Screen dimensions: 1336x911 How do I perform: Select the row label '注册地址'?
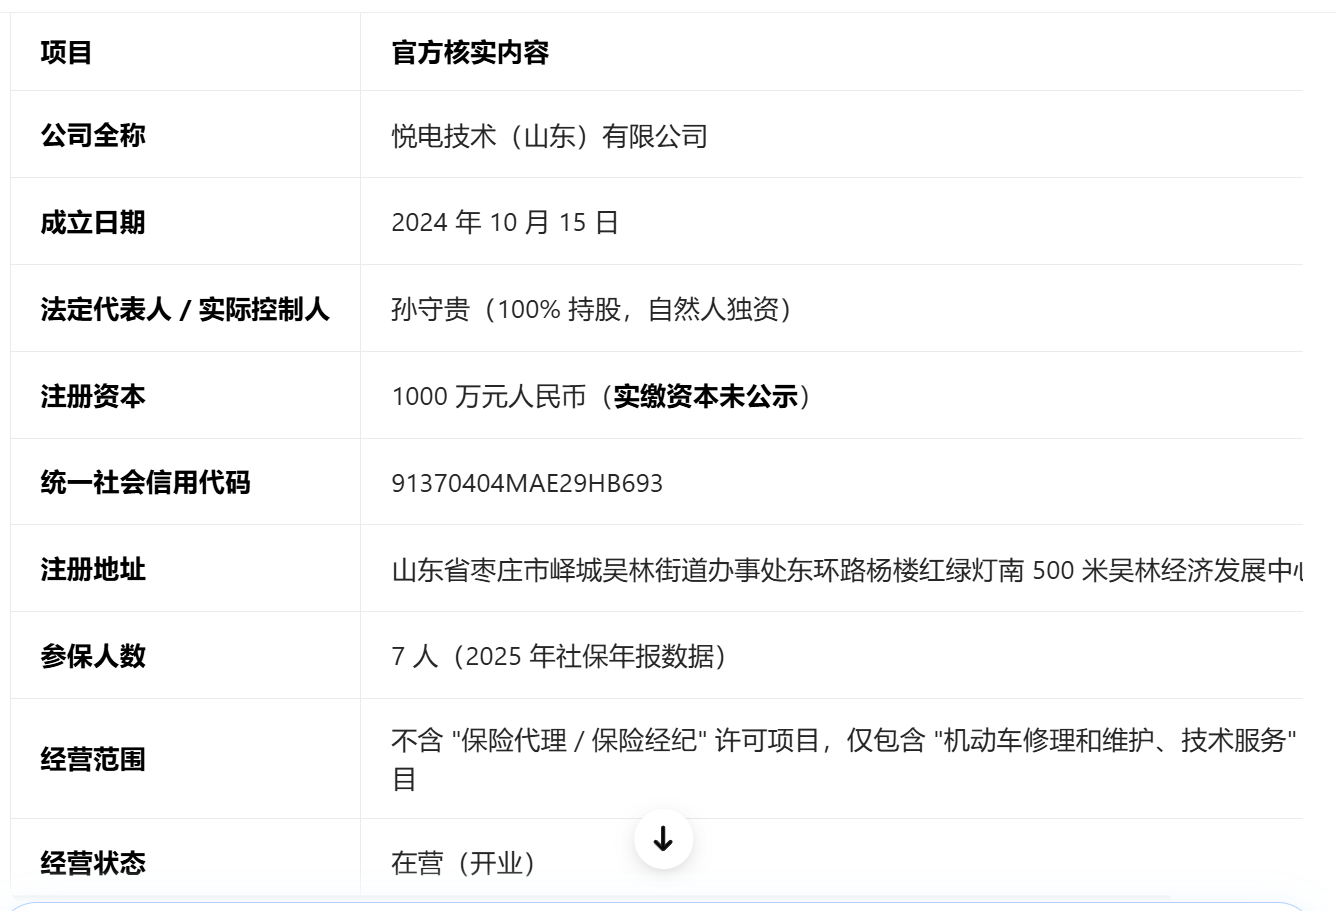pos(93,570)
